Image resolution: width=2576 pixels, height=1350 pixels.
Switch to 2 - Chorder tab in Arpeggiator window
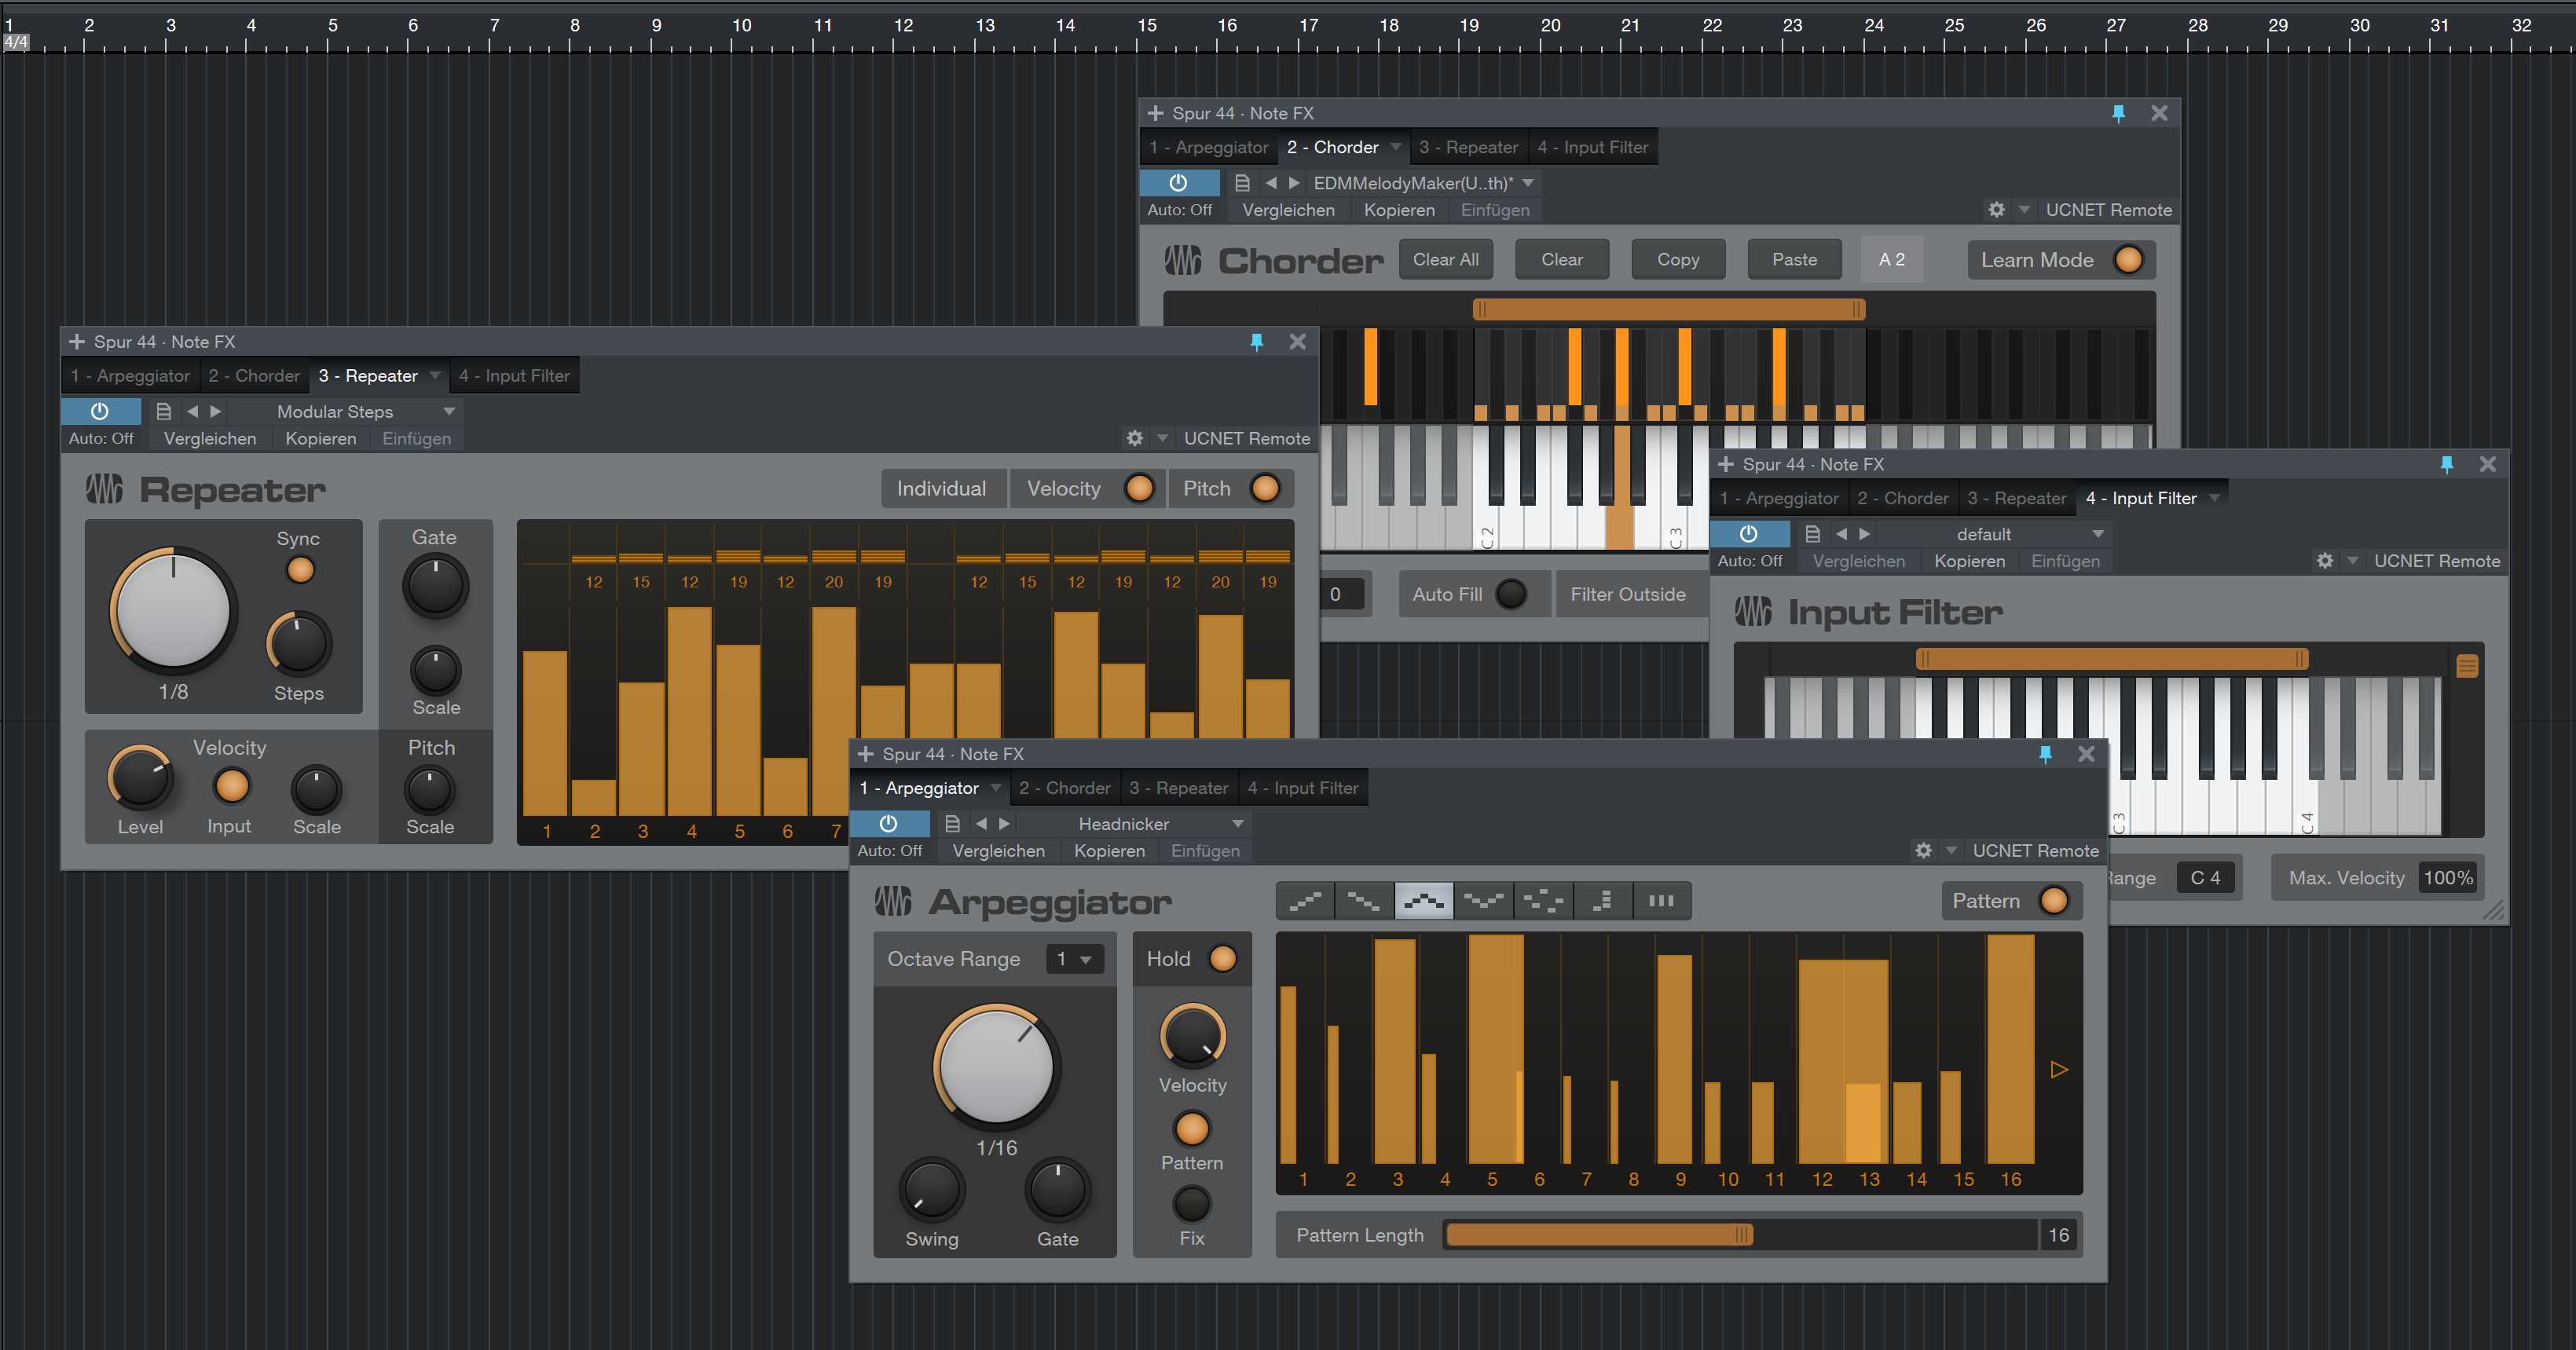pyautogui.click(x=1065, y=788)
